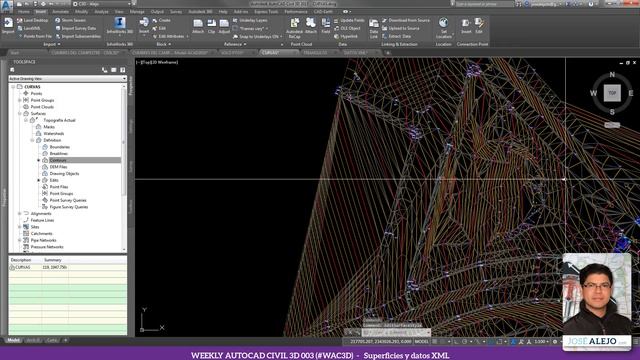Click Autodesk ReCap icon
Image resolution: width=640 pixels, height=360 pixels.
294,23
